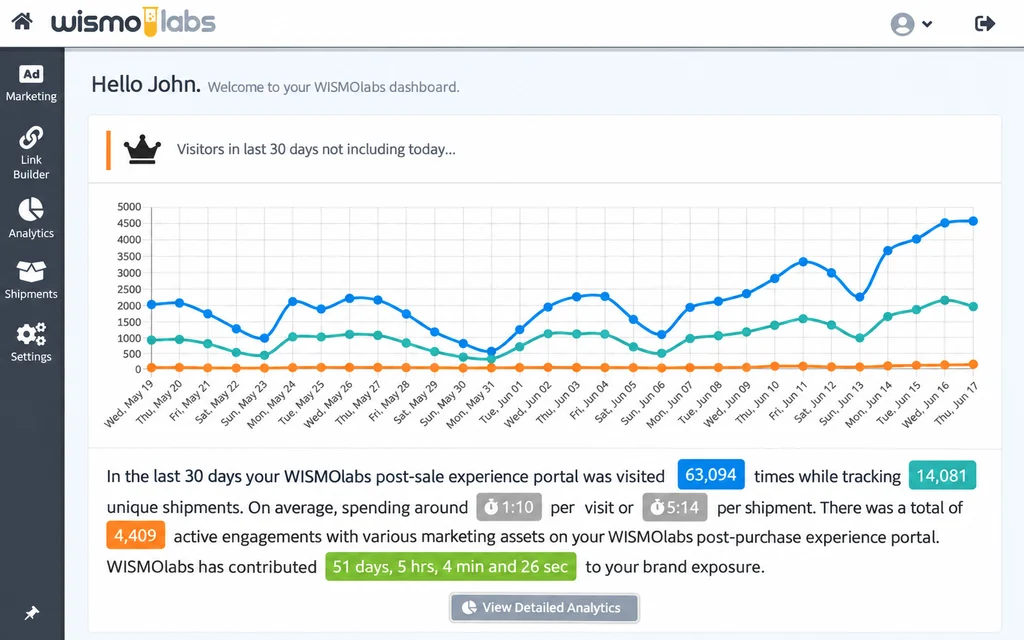Select the Shipments menu label
The image size is (1024, 640).
(x=31, y=294)
